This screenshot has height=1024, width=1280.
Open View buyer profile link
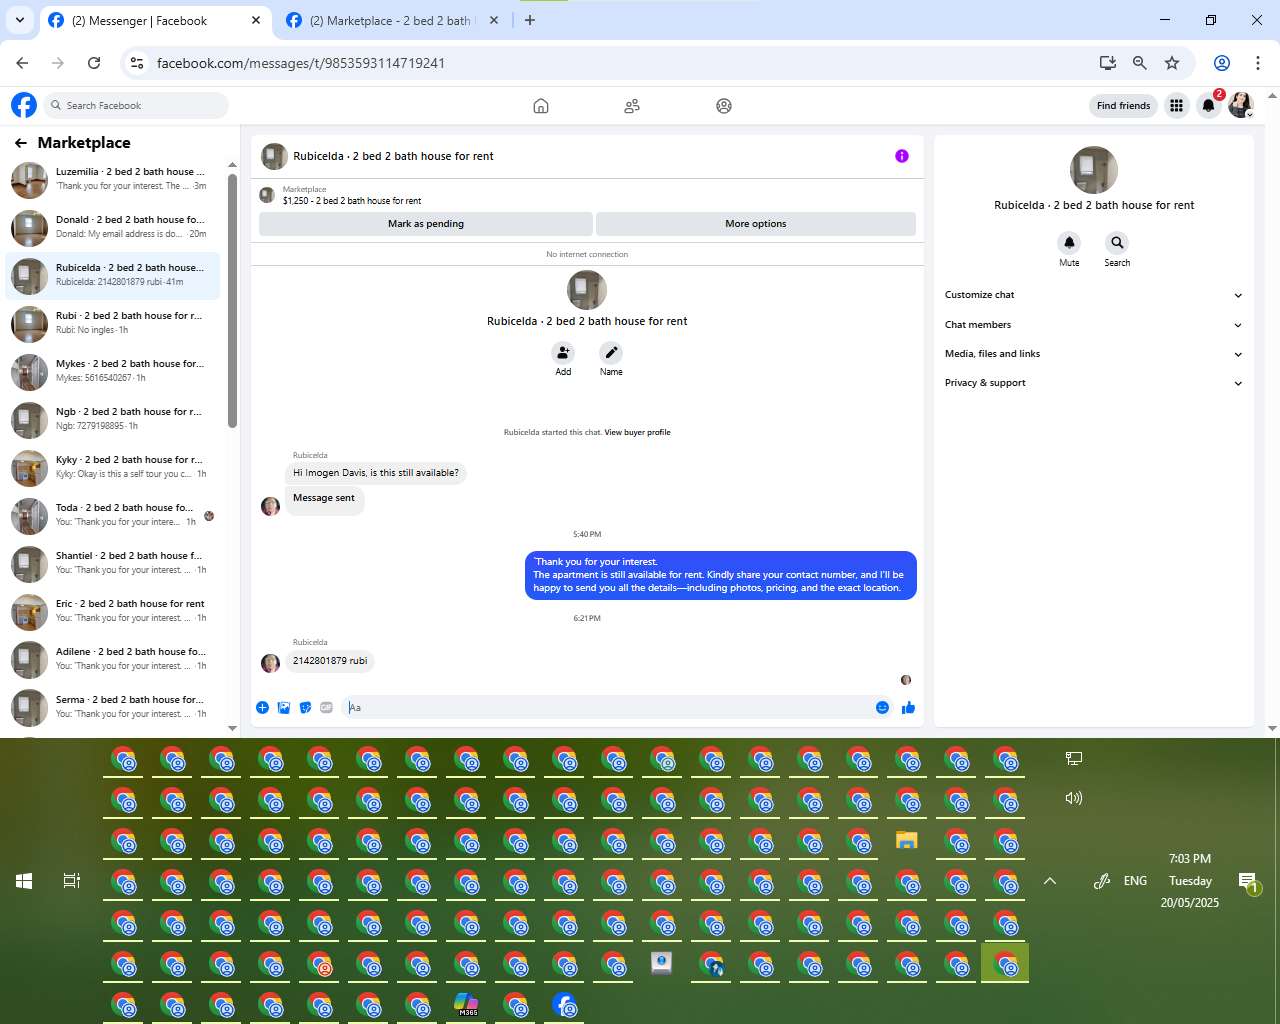point(637,433)
